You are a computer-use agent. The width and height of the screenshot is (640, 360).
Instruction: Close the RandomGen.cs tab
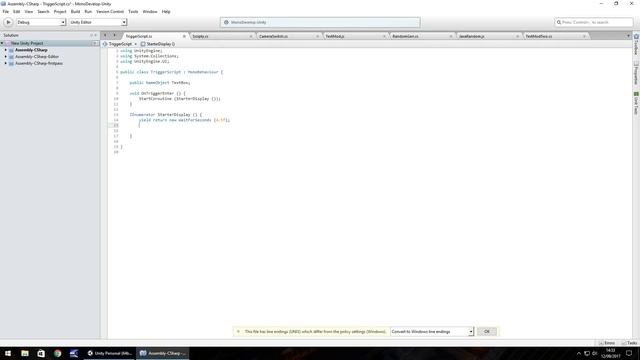click(x=451, y=36)
